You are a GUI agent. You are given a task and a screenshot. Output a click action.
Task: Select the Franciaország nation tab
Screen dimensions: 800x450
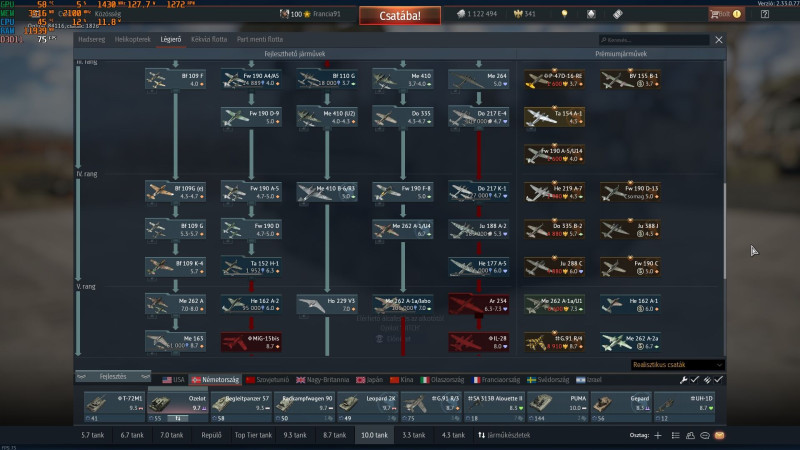[496, 380]
